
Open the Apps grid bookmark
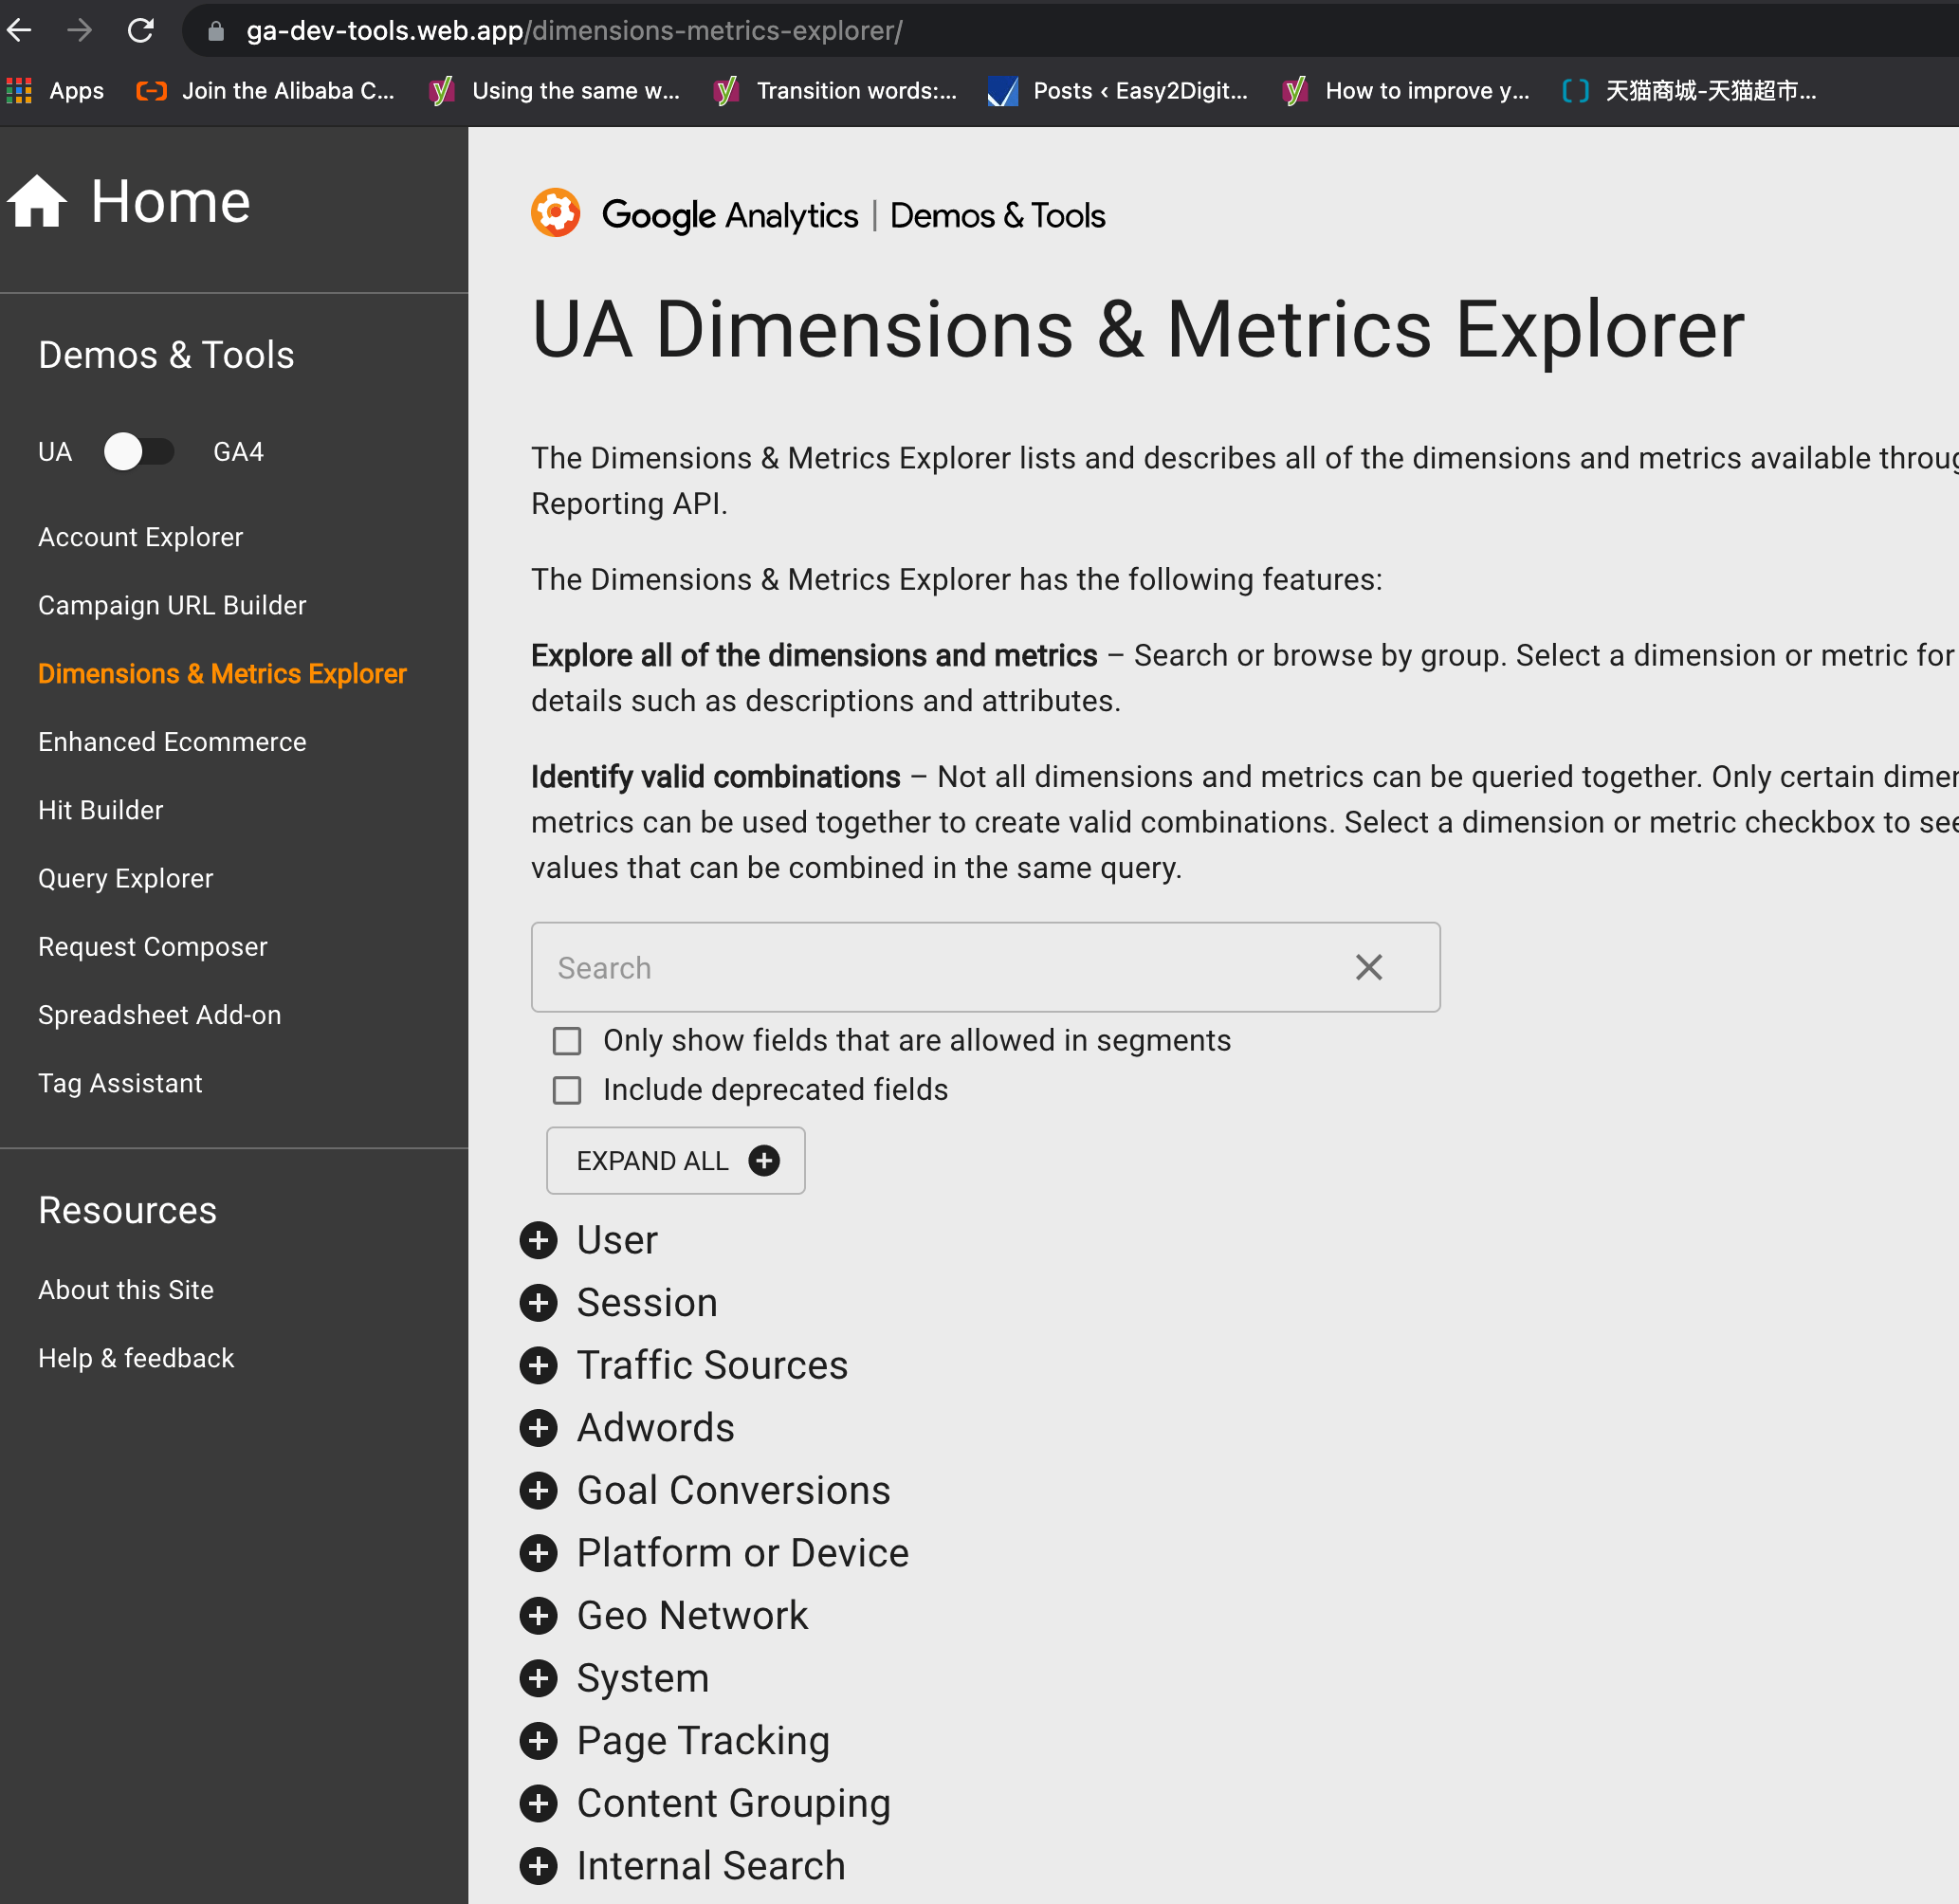click(x=55, y=91)
